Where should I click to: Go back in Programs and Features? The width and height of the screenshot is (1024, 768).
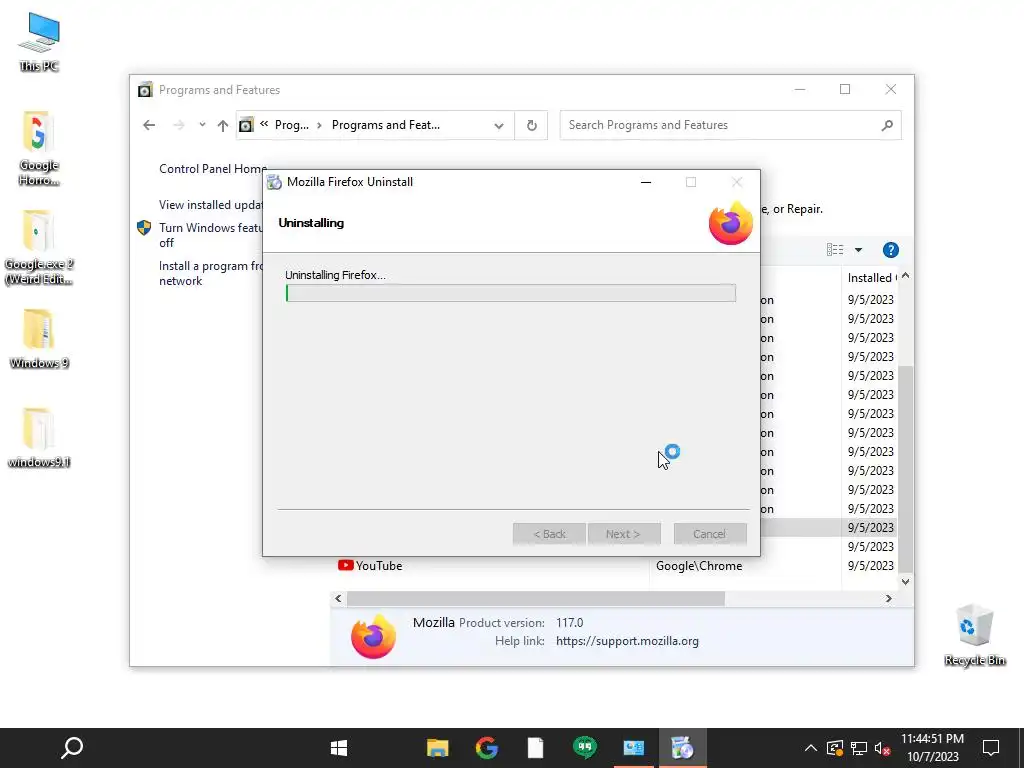click(150, 125)
